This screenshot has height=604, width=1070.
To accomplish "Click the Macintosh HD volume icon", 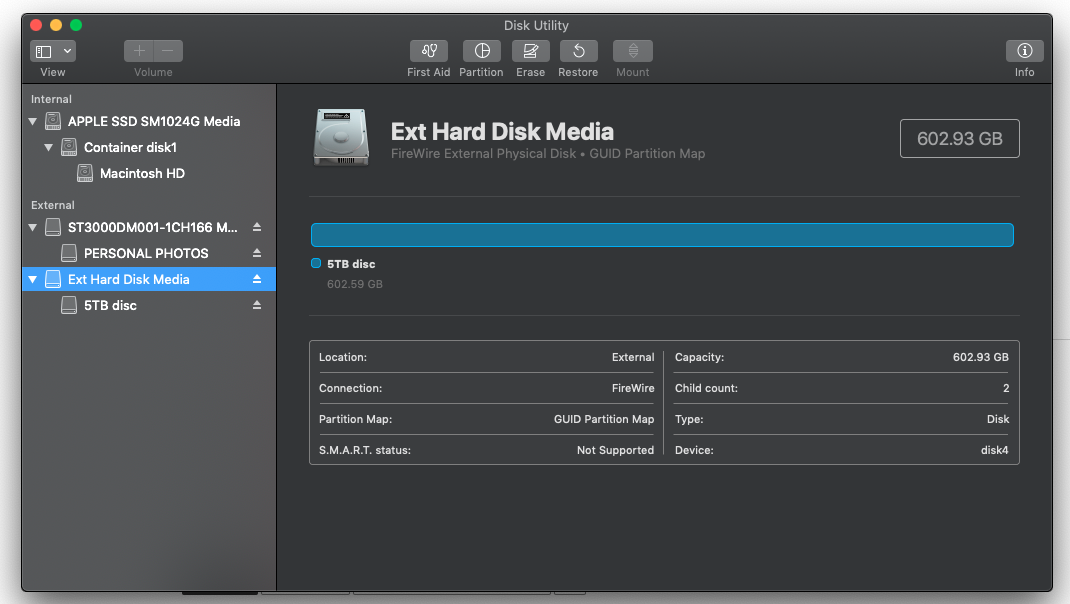I will tap(85, 173).
